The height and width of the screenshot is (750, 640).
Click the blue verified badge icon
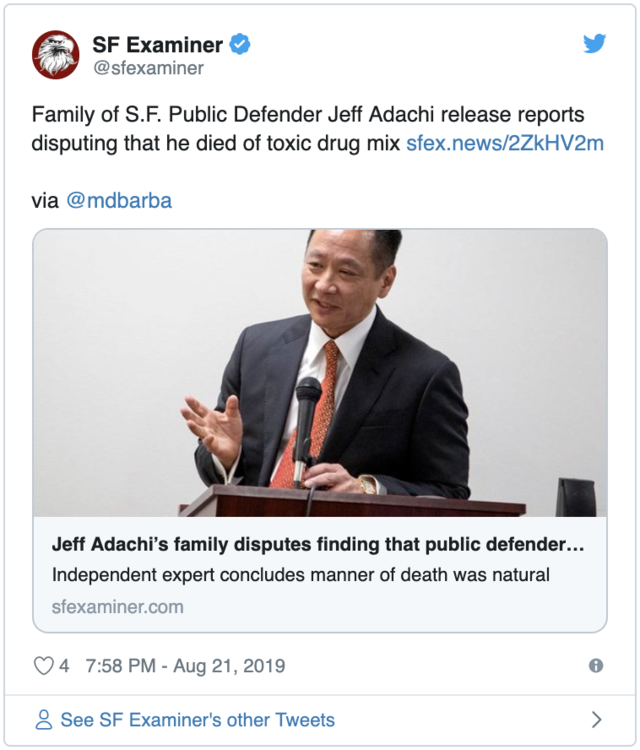click(x=240, y=44)
